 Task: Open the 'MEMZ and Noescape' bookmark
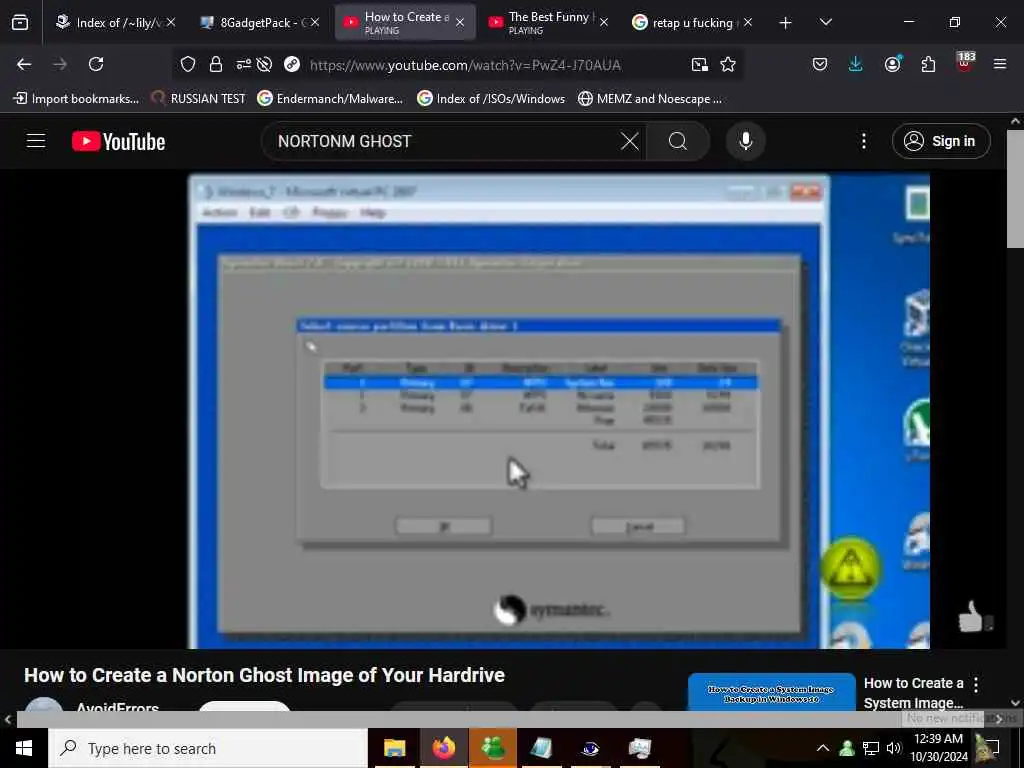coord(650,99)
